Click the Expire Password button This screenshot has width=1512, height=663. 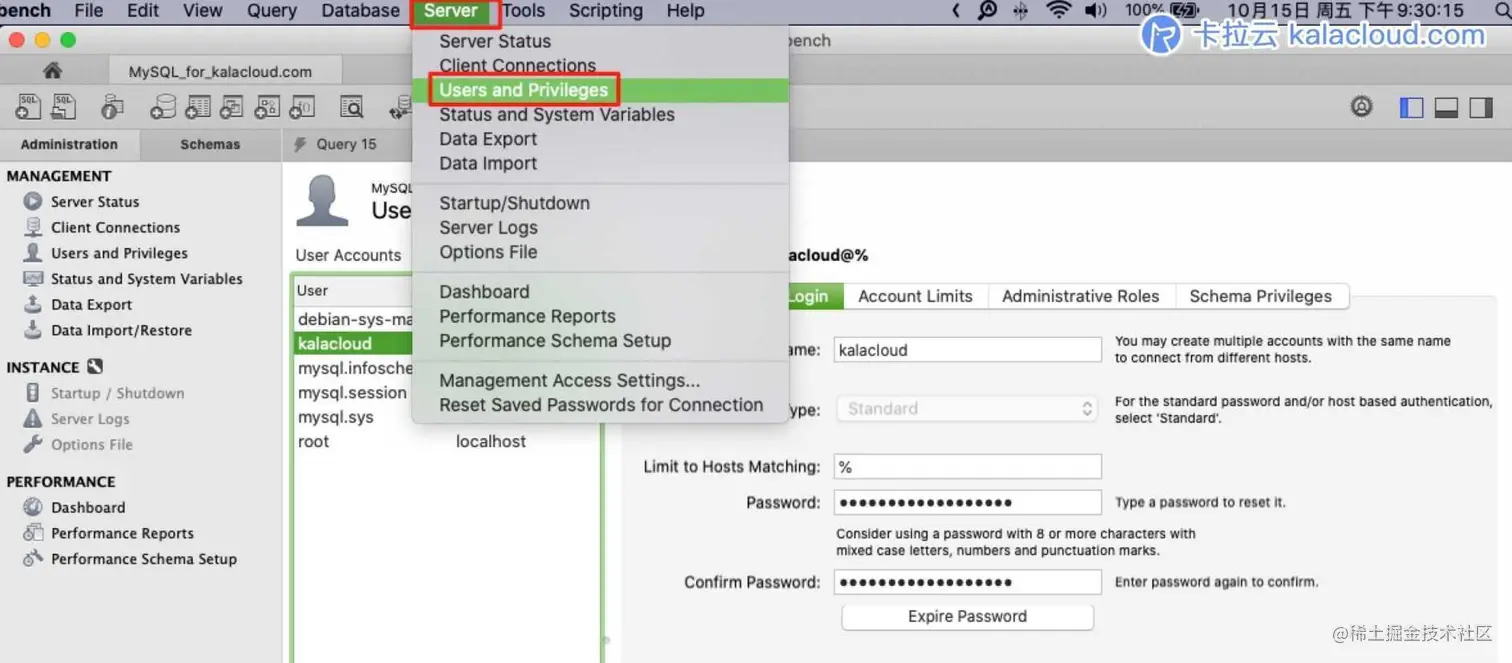967,616
